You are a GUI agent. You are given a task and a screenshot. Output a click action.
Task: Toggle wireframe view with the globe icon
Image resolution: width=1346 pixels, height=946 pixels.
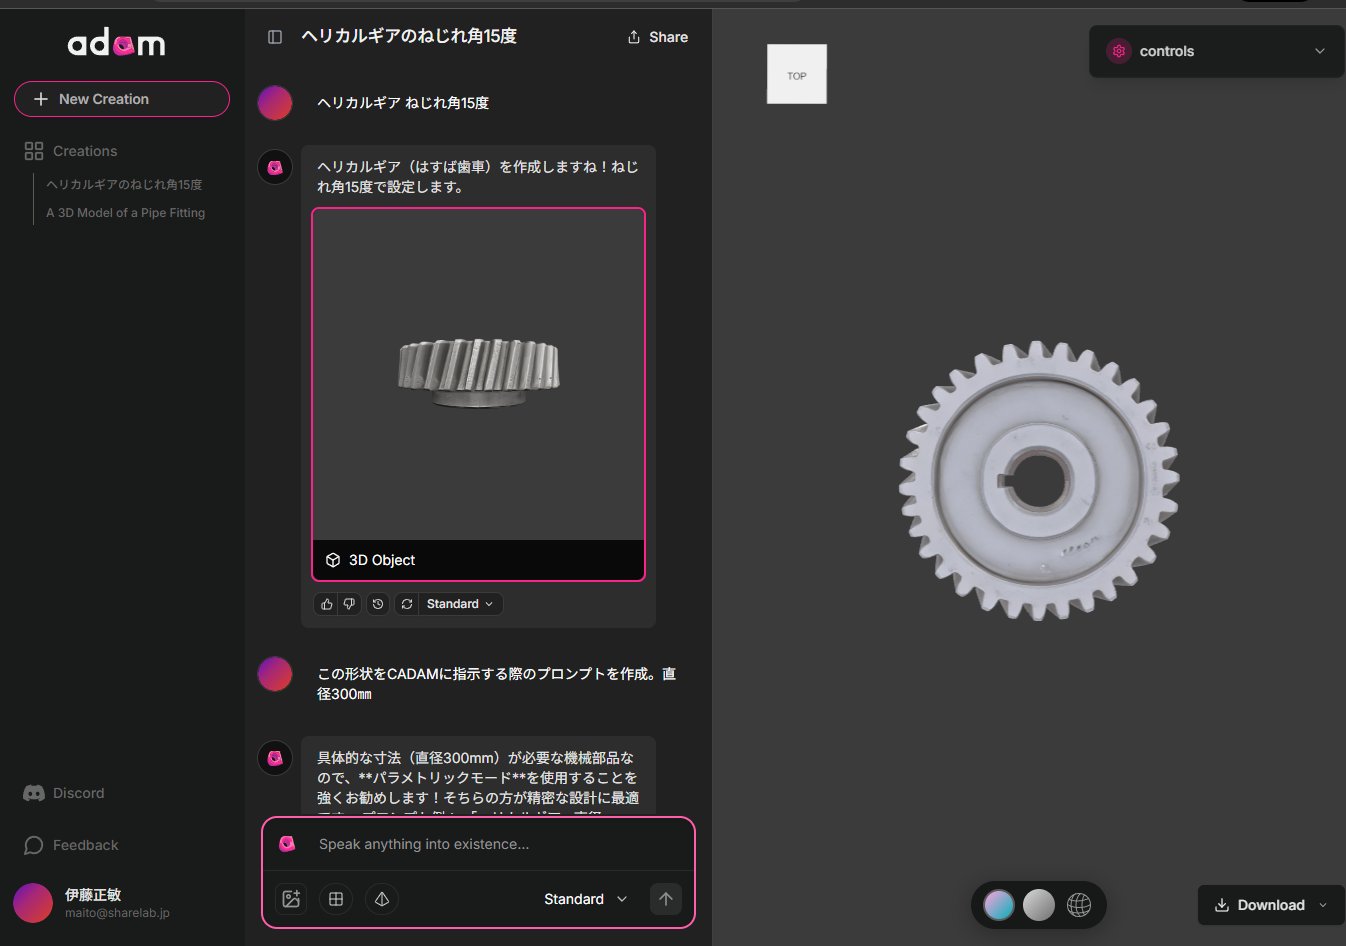tap(1079, 905)
